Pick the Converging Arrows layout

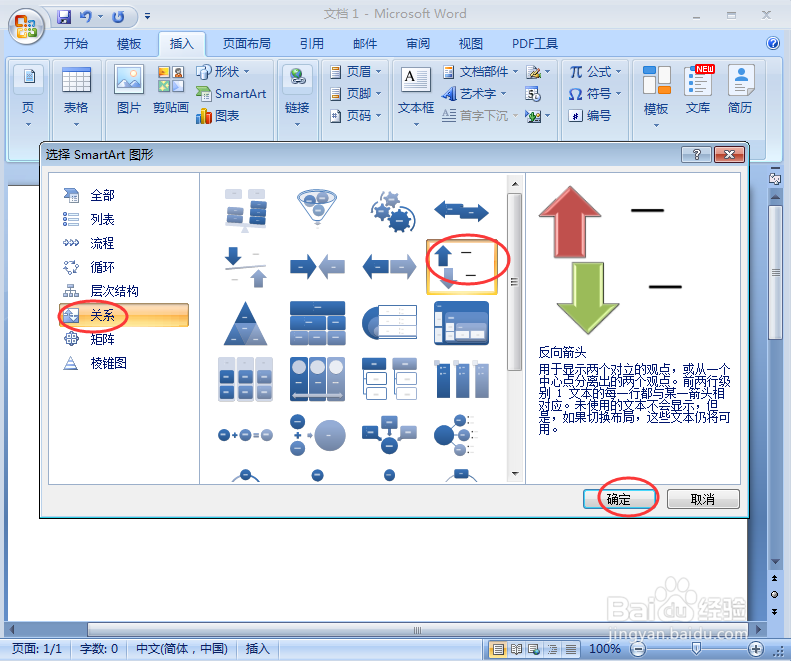click(317, 266)
